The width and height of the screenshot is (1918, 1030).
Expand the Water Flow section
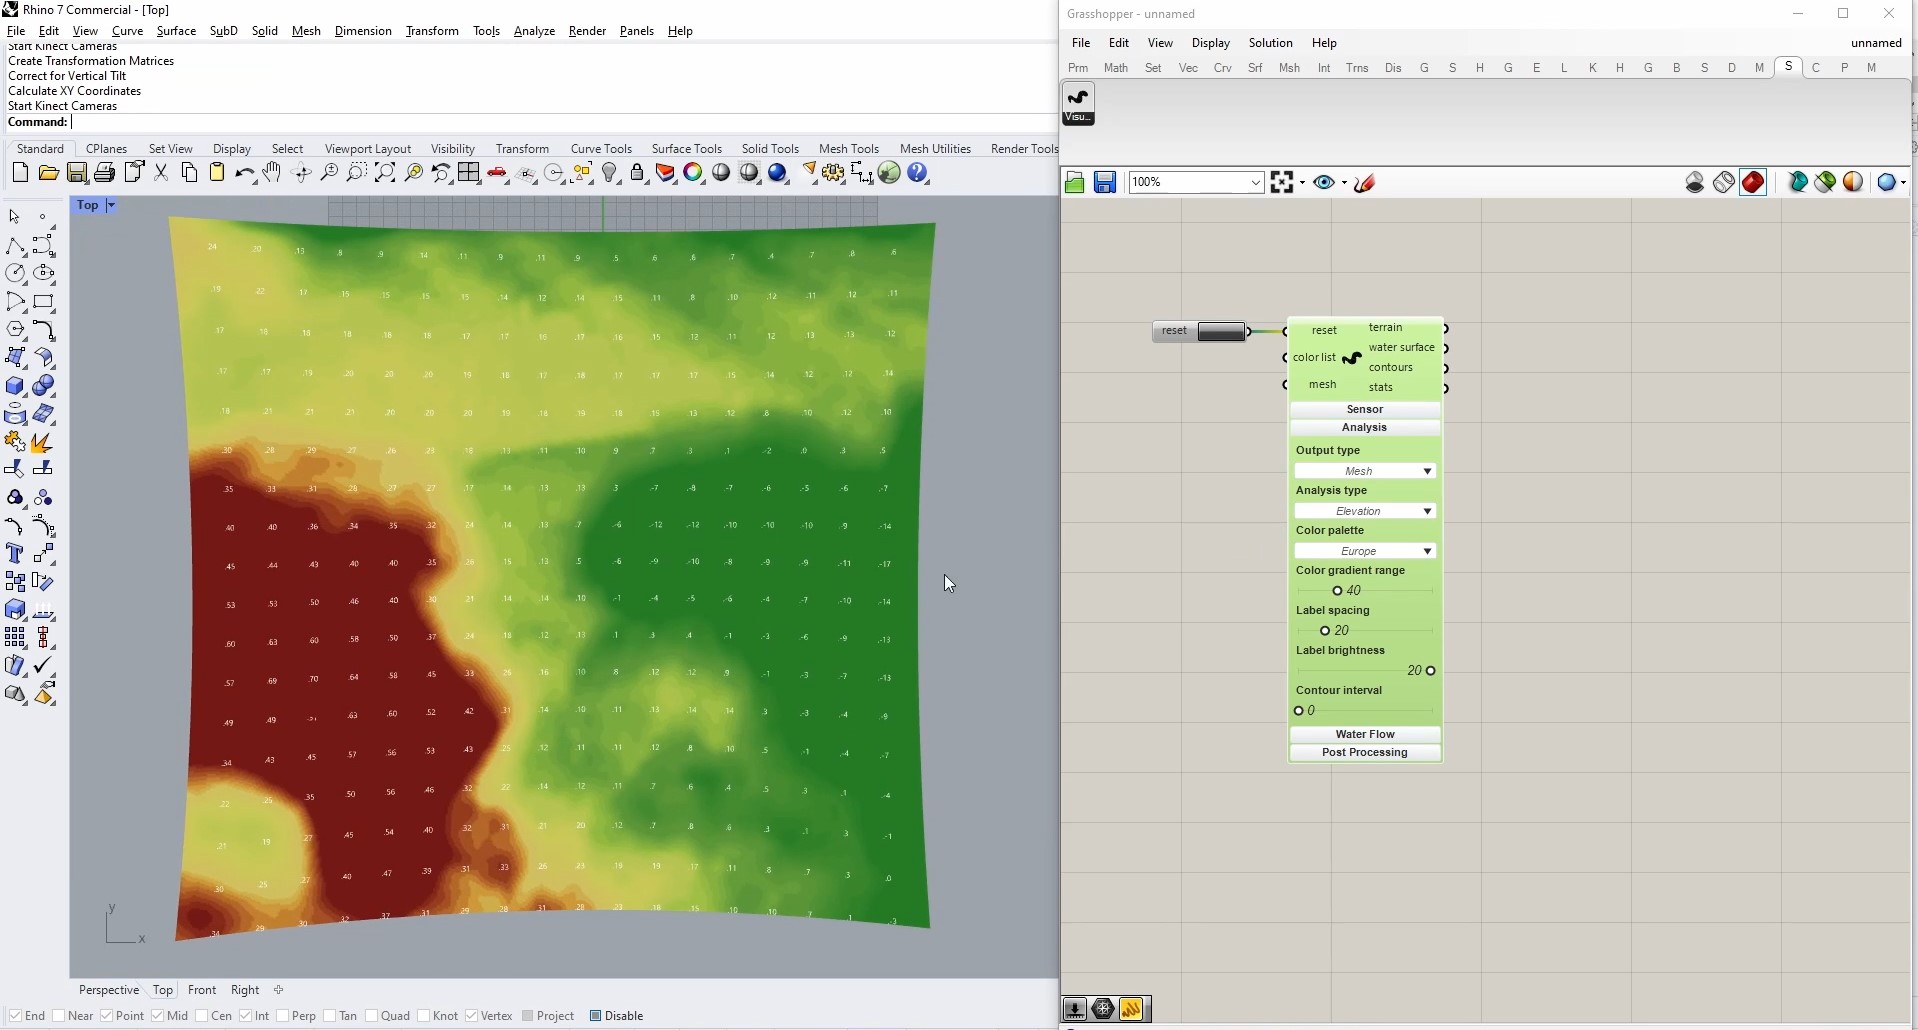[1365, 734]
